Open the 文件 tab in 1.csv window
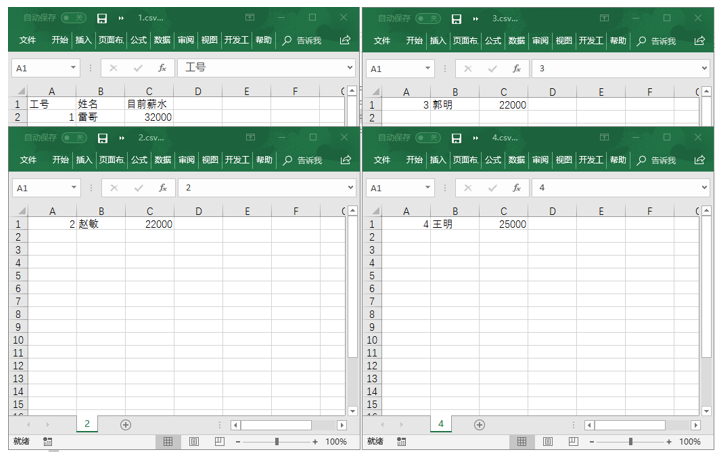This screenshot has width=725, height=456. coord(27,40)
